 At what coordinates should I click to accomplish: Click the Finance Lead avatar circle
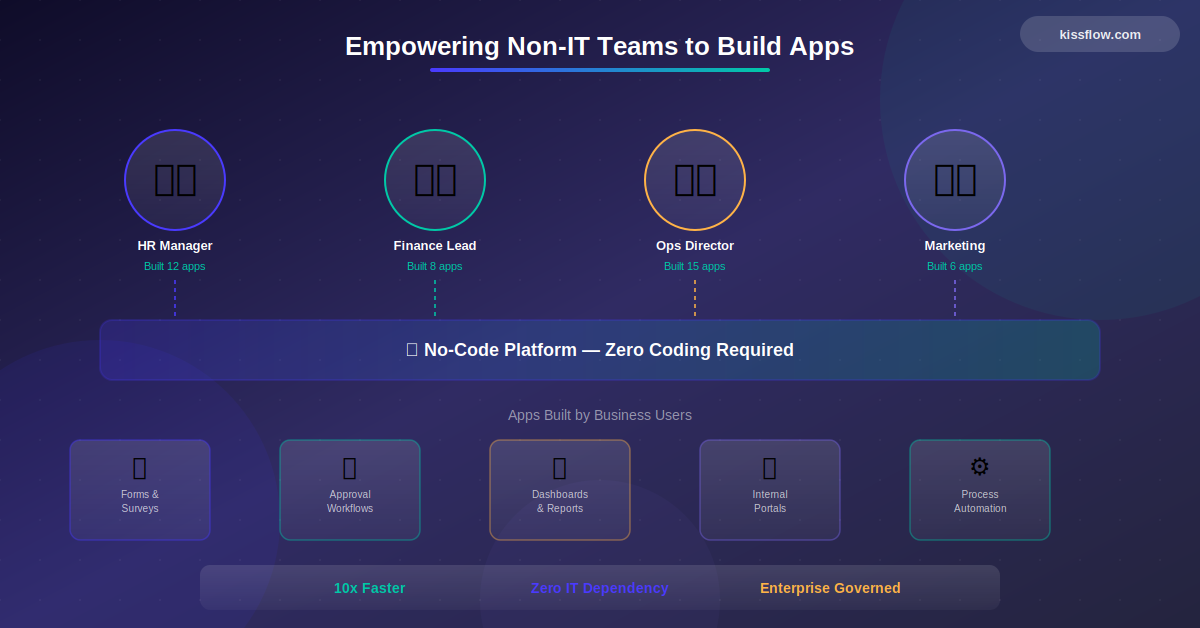[435, 180]
